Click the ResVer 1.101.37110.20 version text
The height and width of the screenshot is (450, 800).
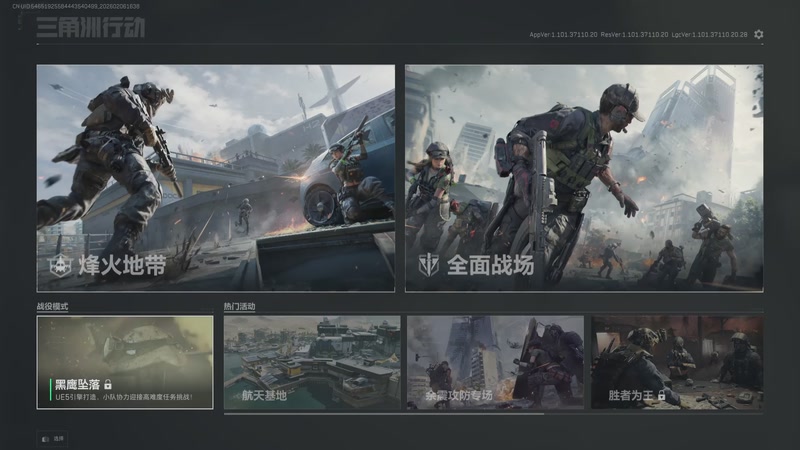point(634,35)
